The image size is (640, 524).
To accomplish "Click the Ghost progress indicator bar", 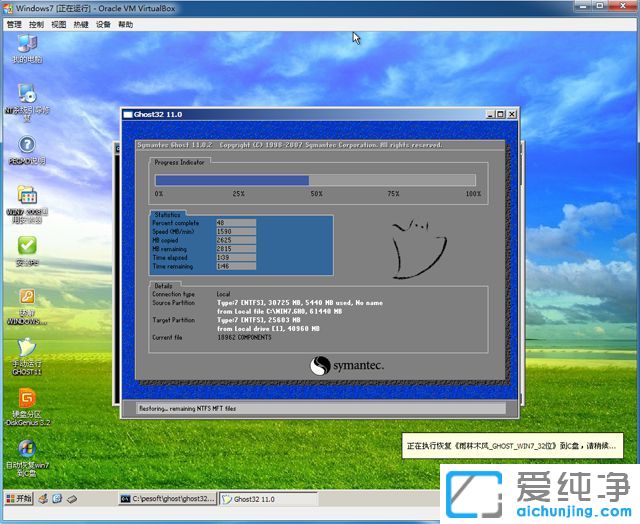I will (316, 180).
